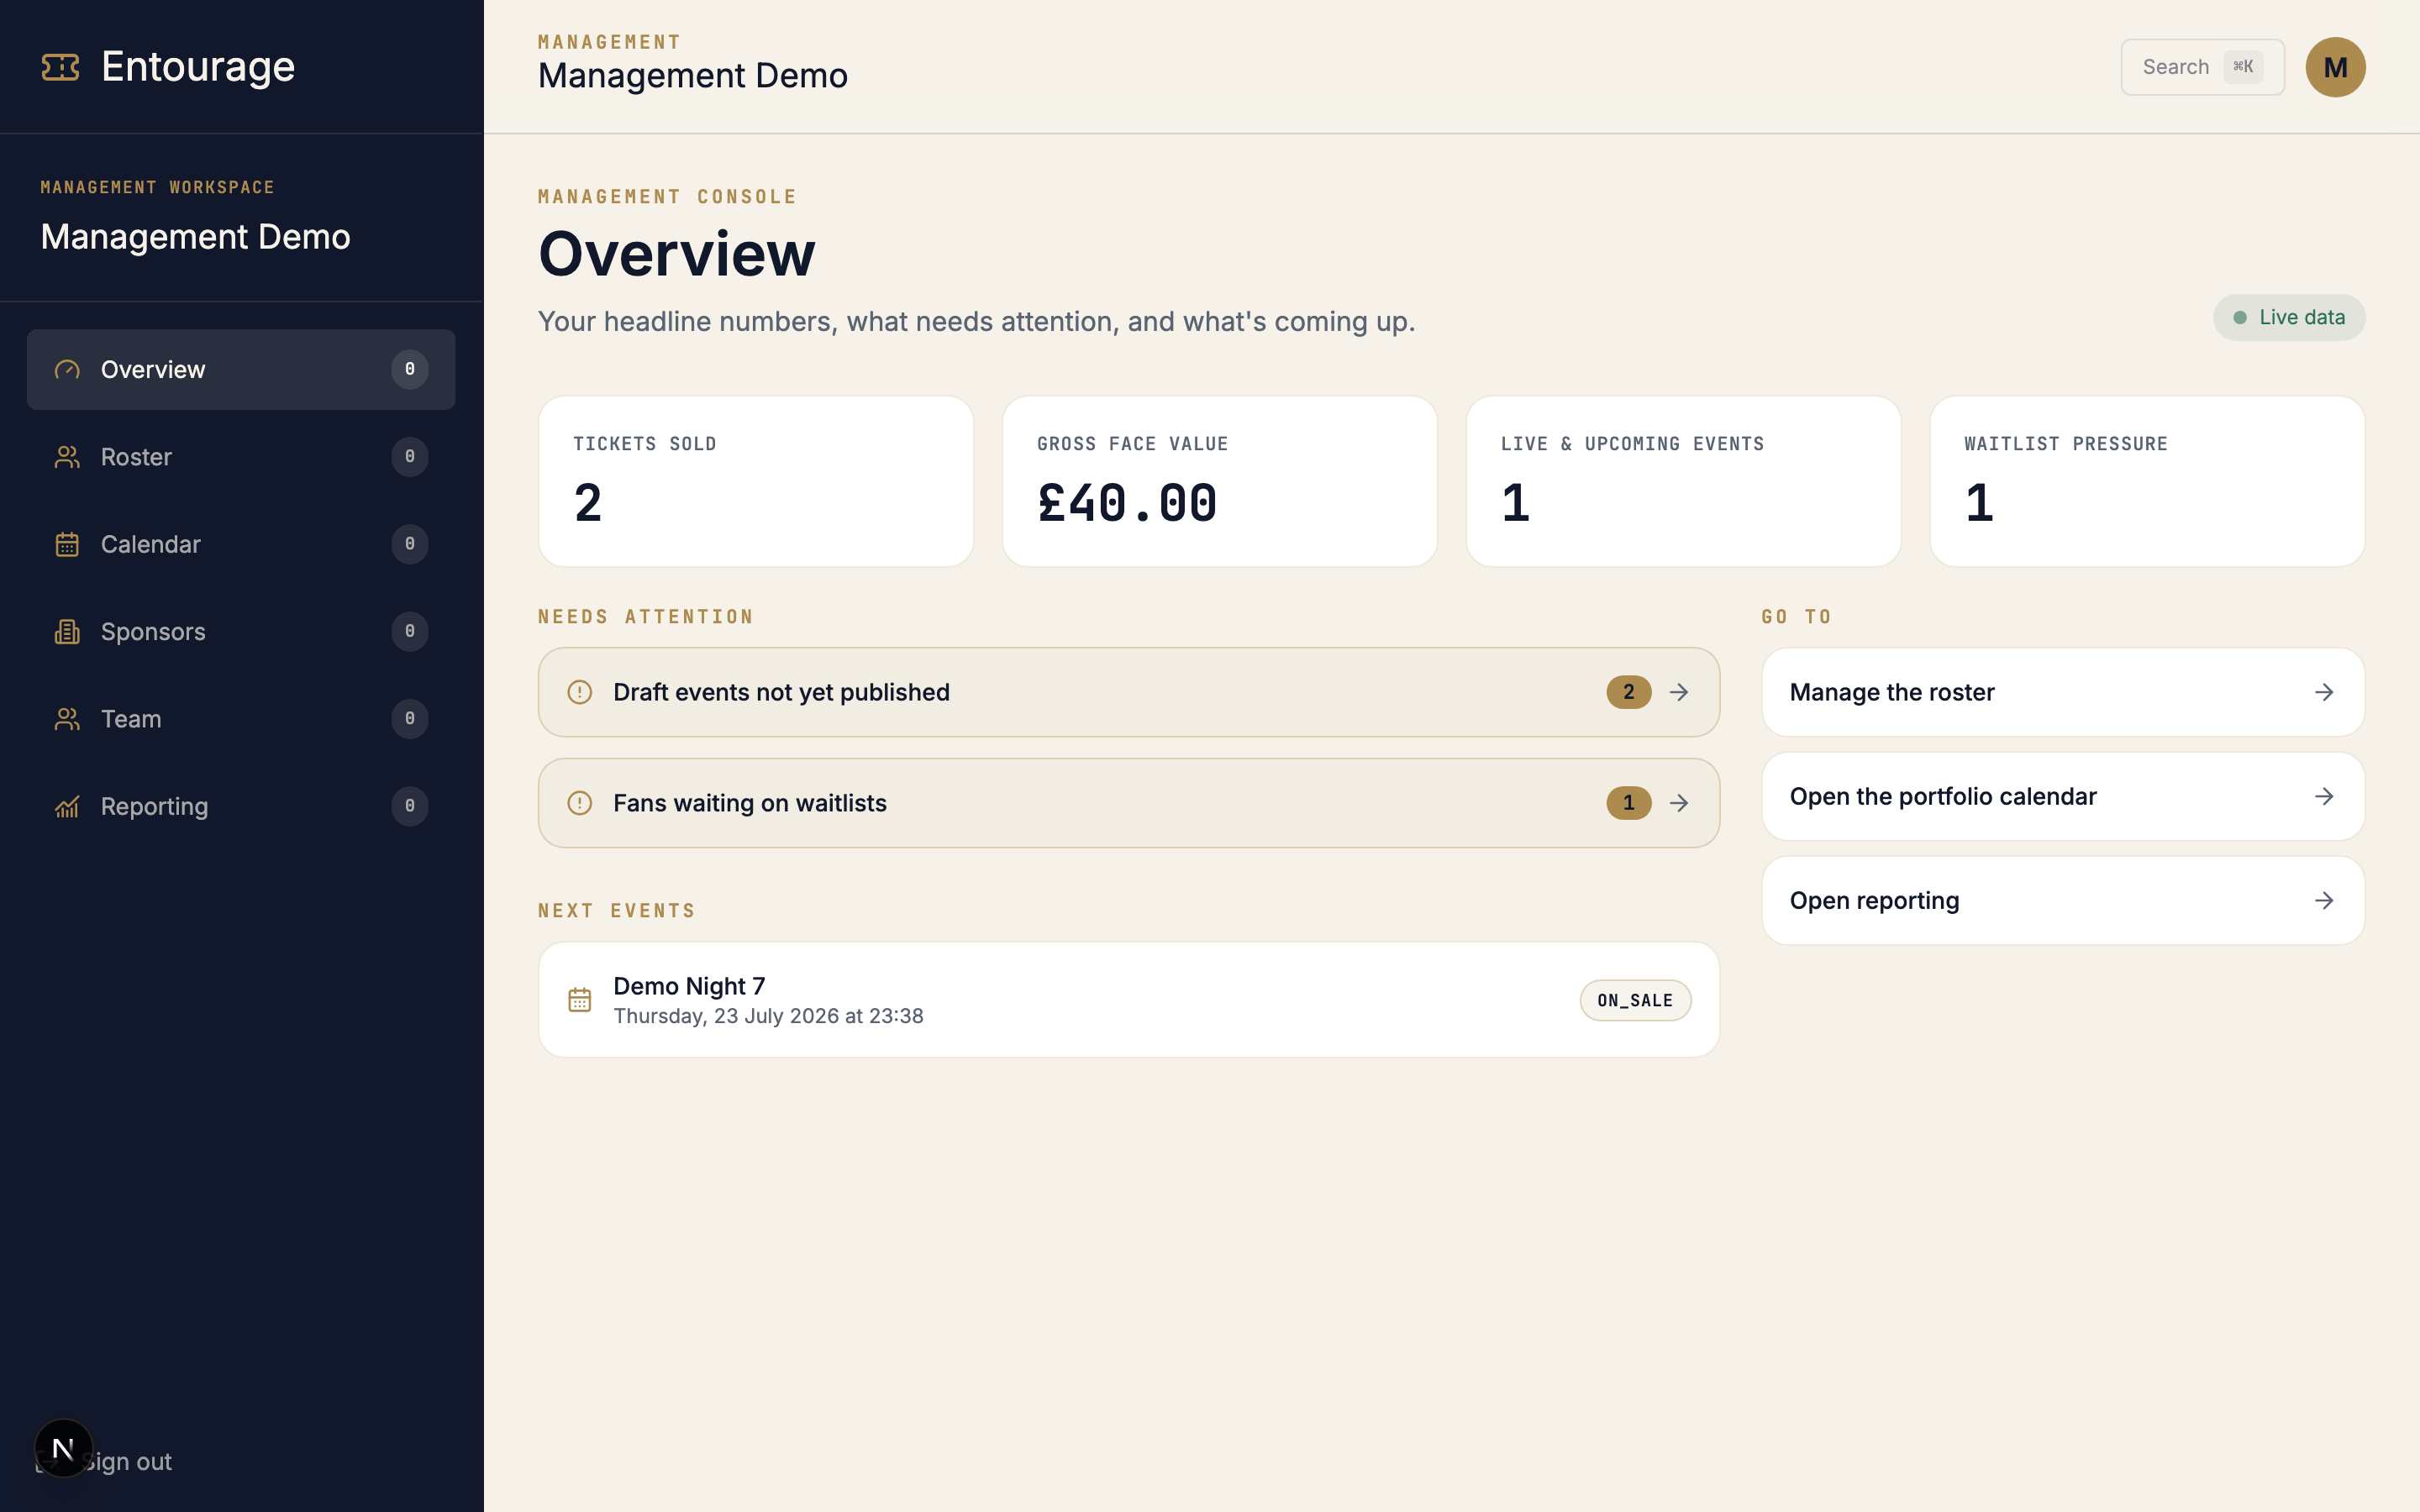The image size is (2420, 1512).
Task: Click the Live & Upcoming Events card
Action: pyautogui.click(x=1683, y=481)
